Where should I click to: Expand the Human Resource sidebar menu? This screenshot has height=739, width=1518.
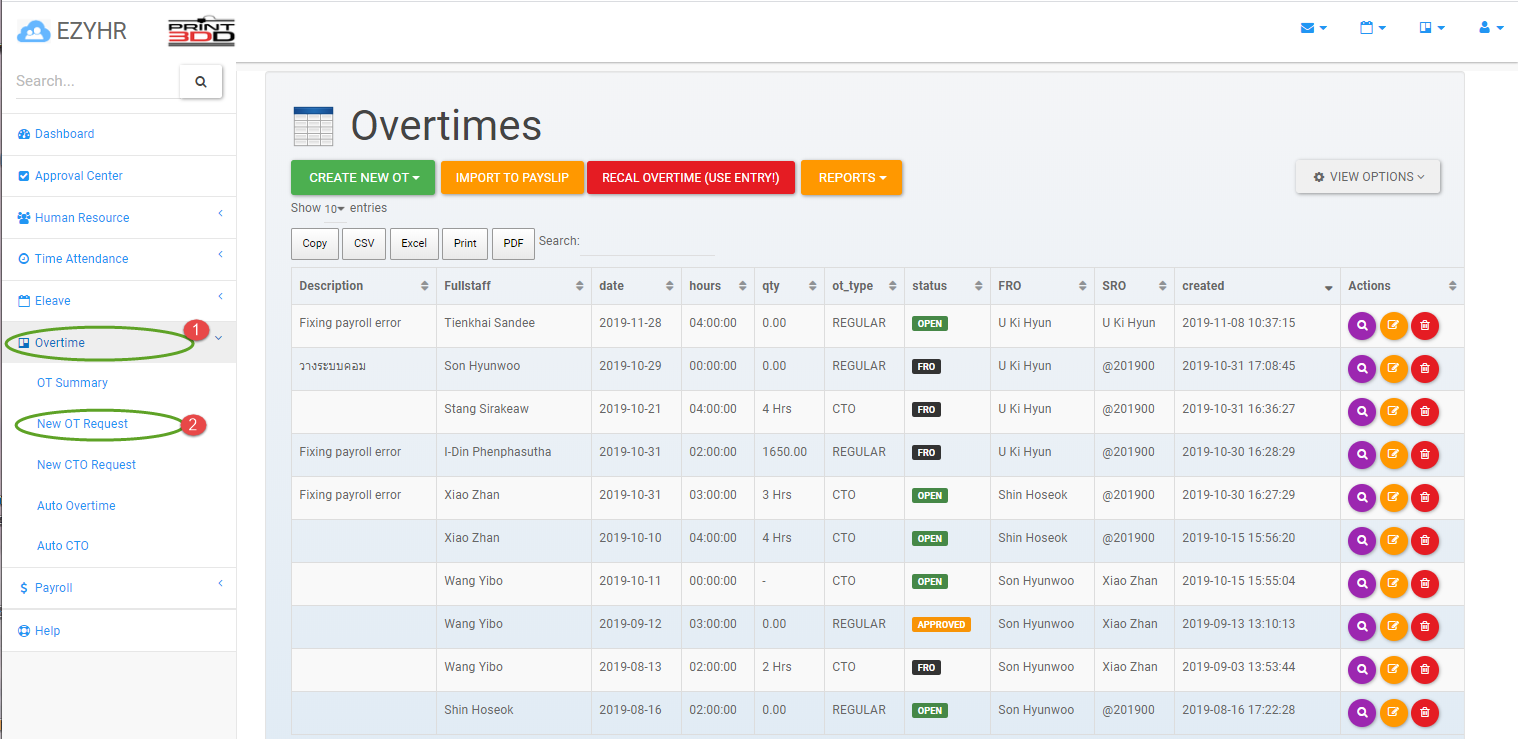(x=119, y=218)
